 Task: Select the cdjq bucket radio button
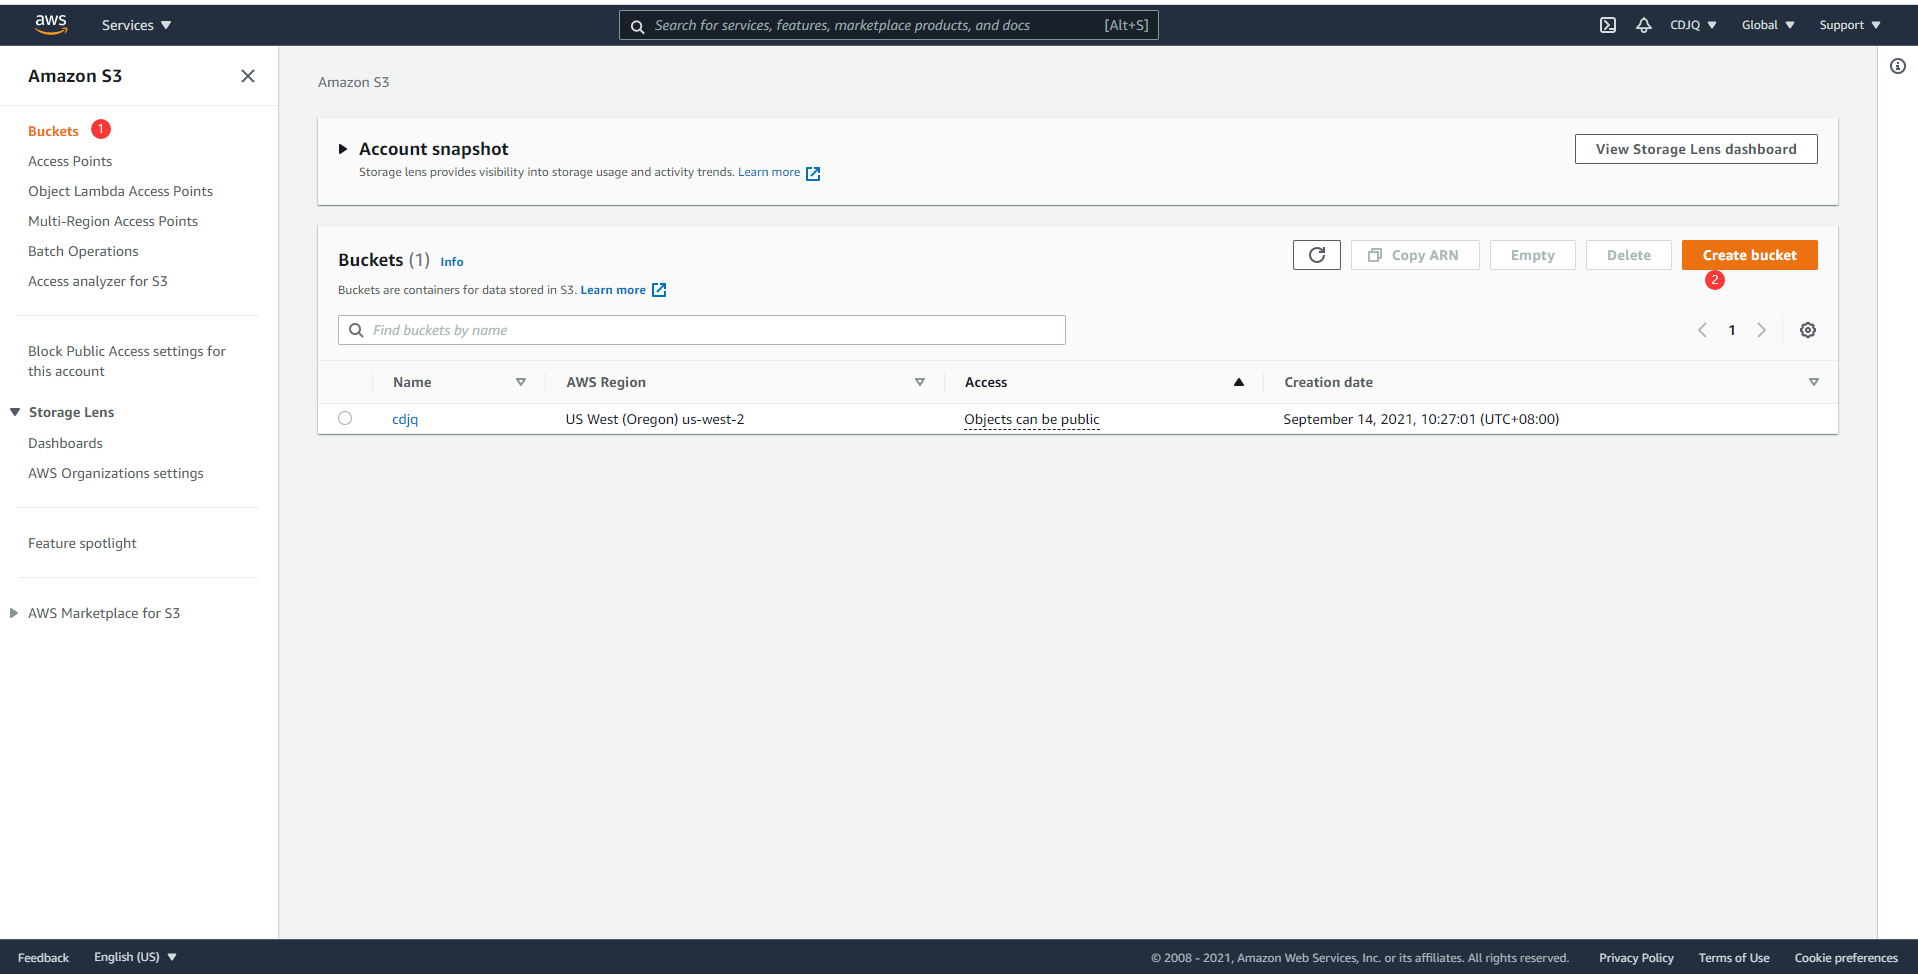345,418
